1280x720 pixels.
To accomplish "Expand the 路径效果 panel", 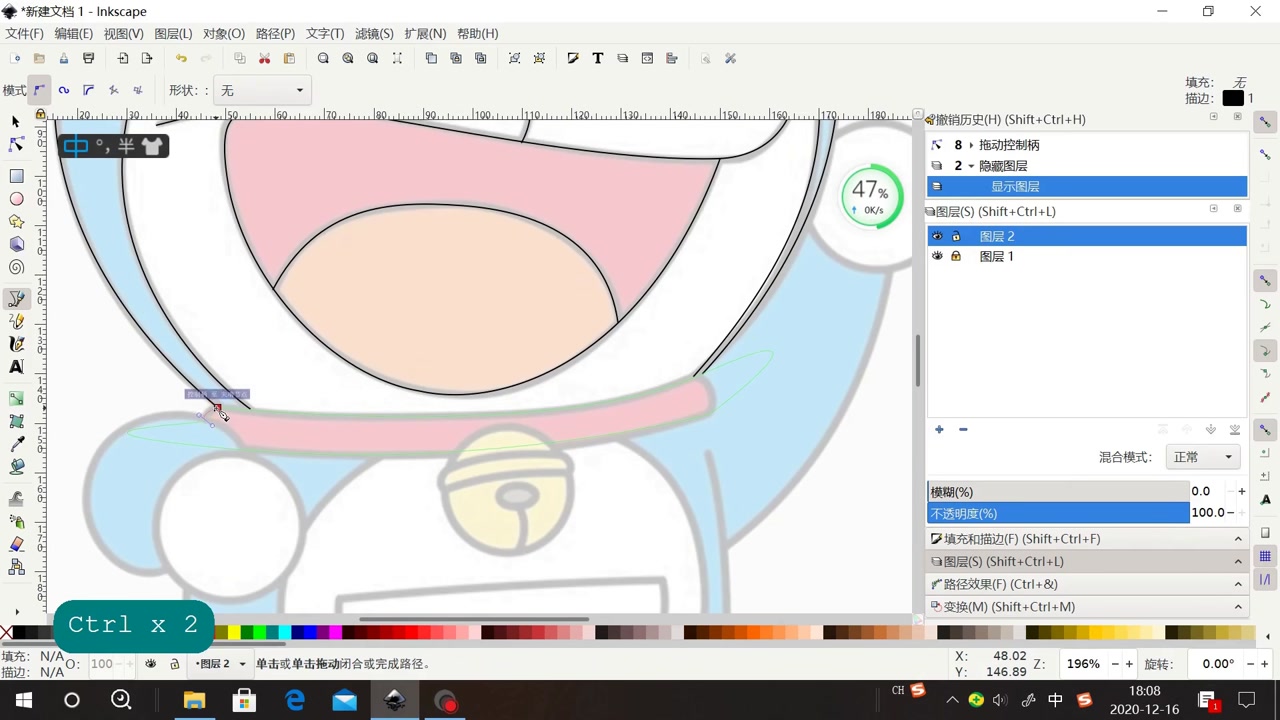I will pos(1087,584).
